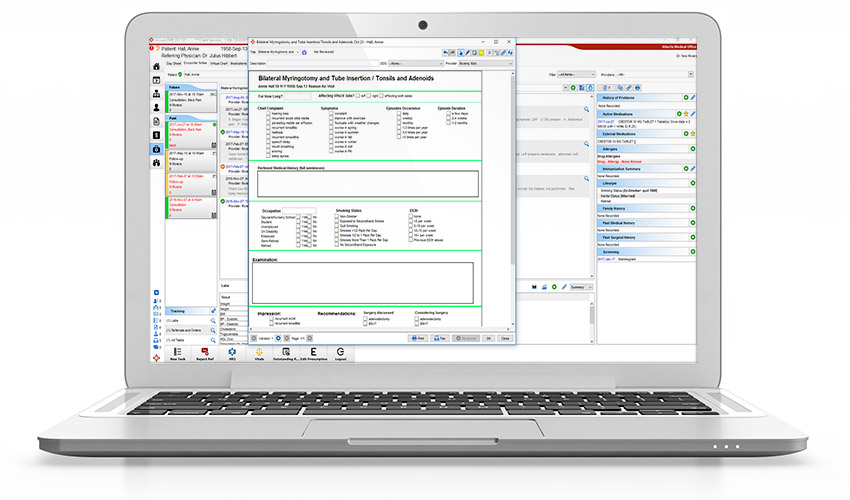Screen dimensions: 850x500
Task: Click the New Task toolbar icon
Action: (x=177, y=354)
